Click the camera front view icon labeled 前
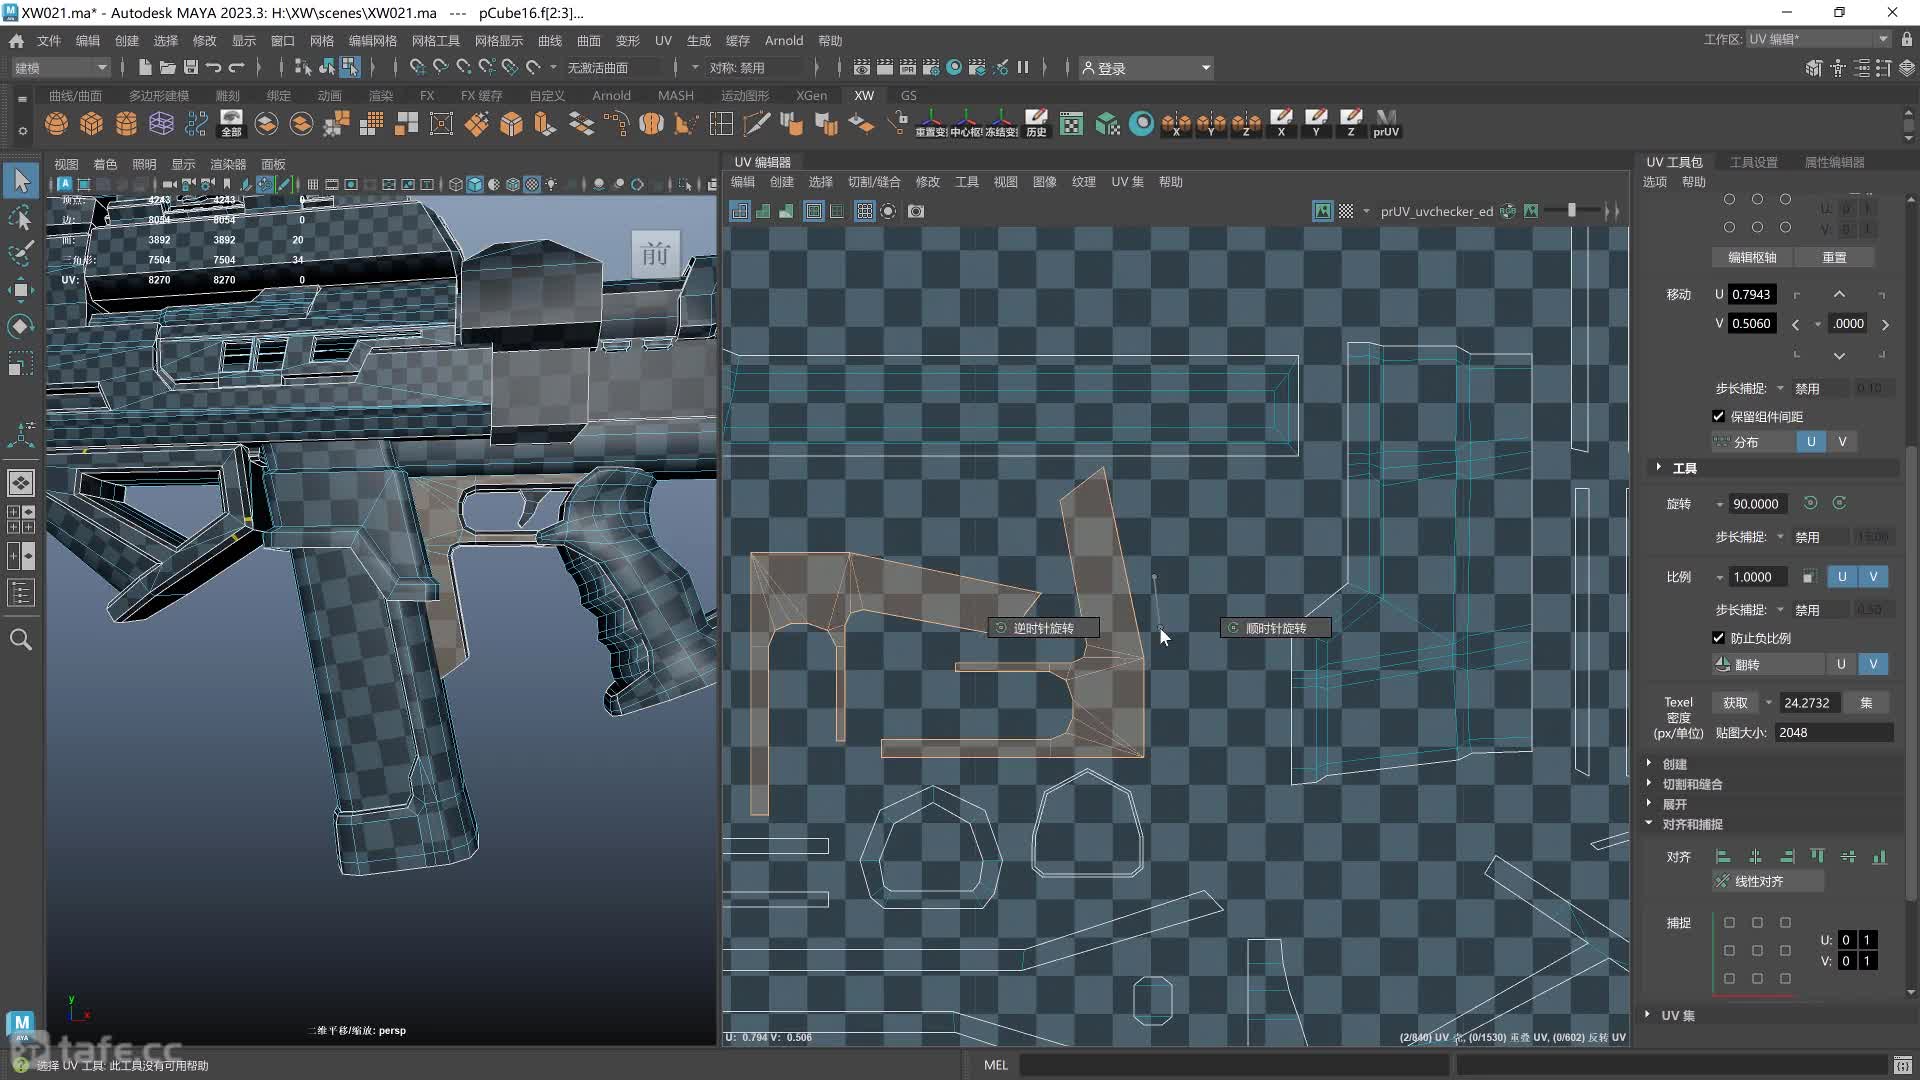Screen dimensions: 1920x1080 653,251
